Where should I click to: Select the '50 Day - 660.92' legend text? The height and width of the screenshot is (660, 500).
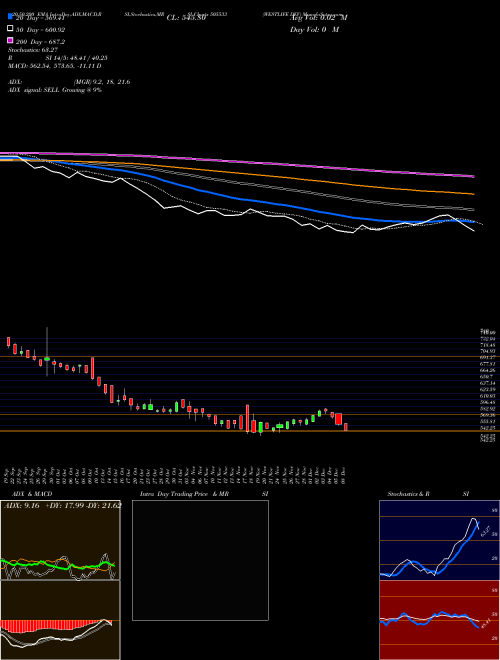coord(40,30)
